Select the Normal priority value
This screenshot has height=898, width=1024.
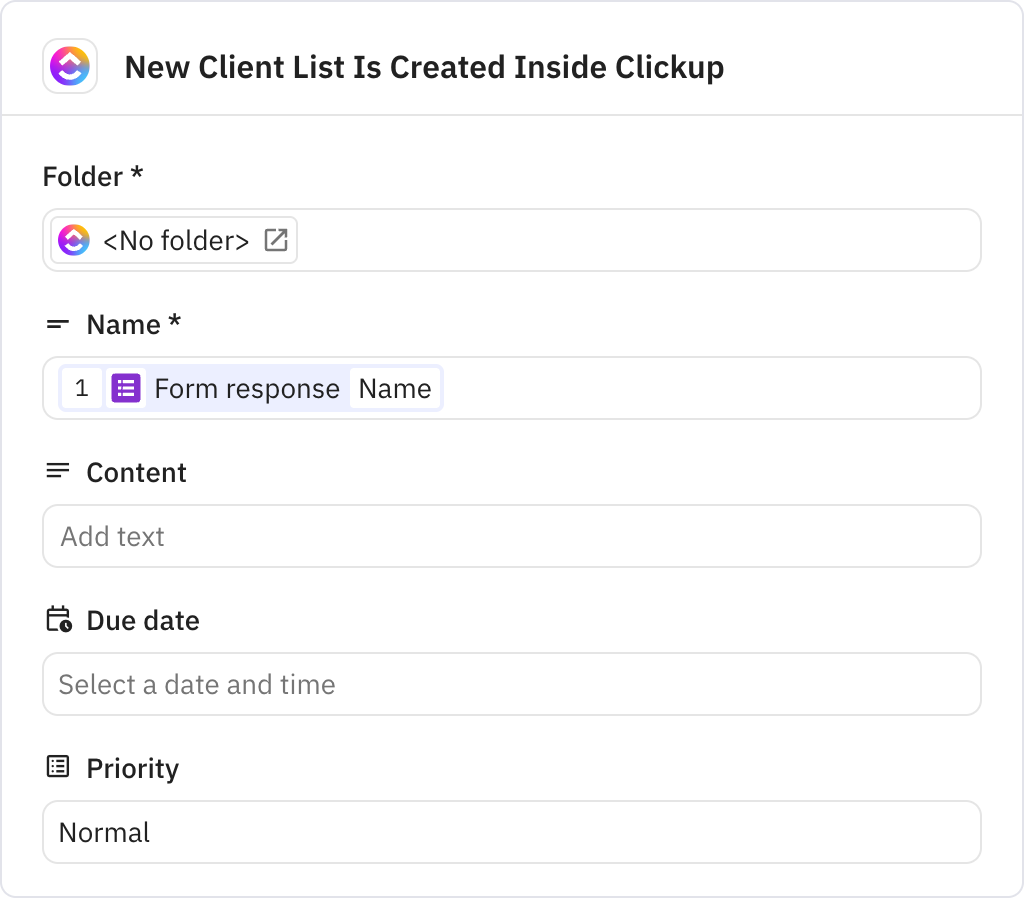click(x=105, y=832)
